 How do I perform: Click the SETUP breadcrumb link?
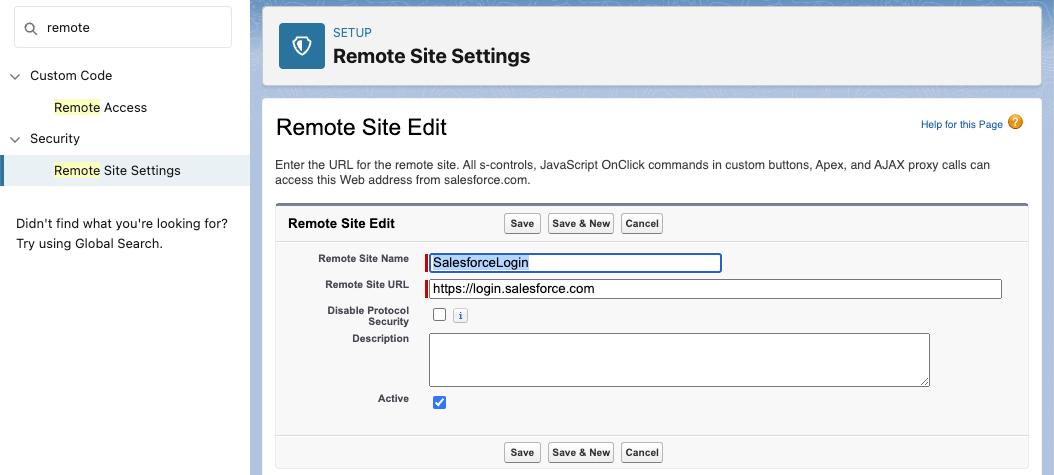(x=352, y=32)
